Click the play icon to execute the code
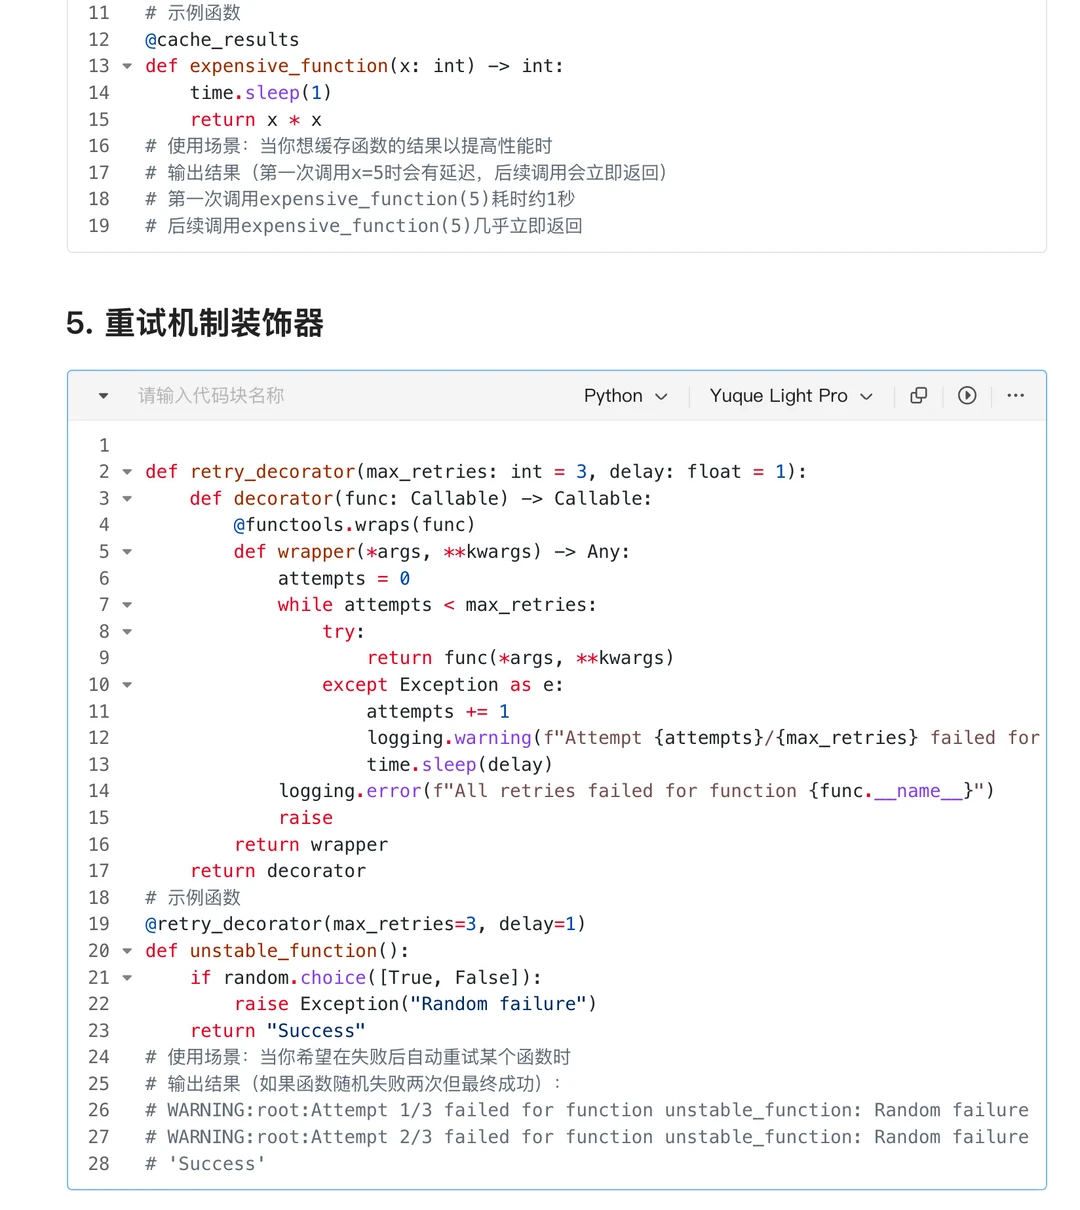 [966, 395]
